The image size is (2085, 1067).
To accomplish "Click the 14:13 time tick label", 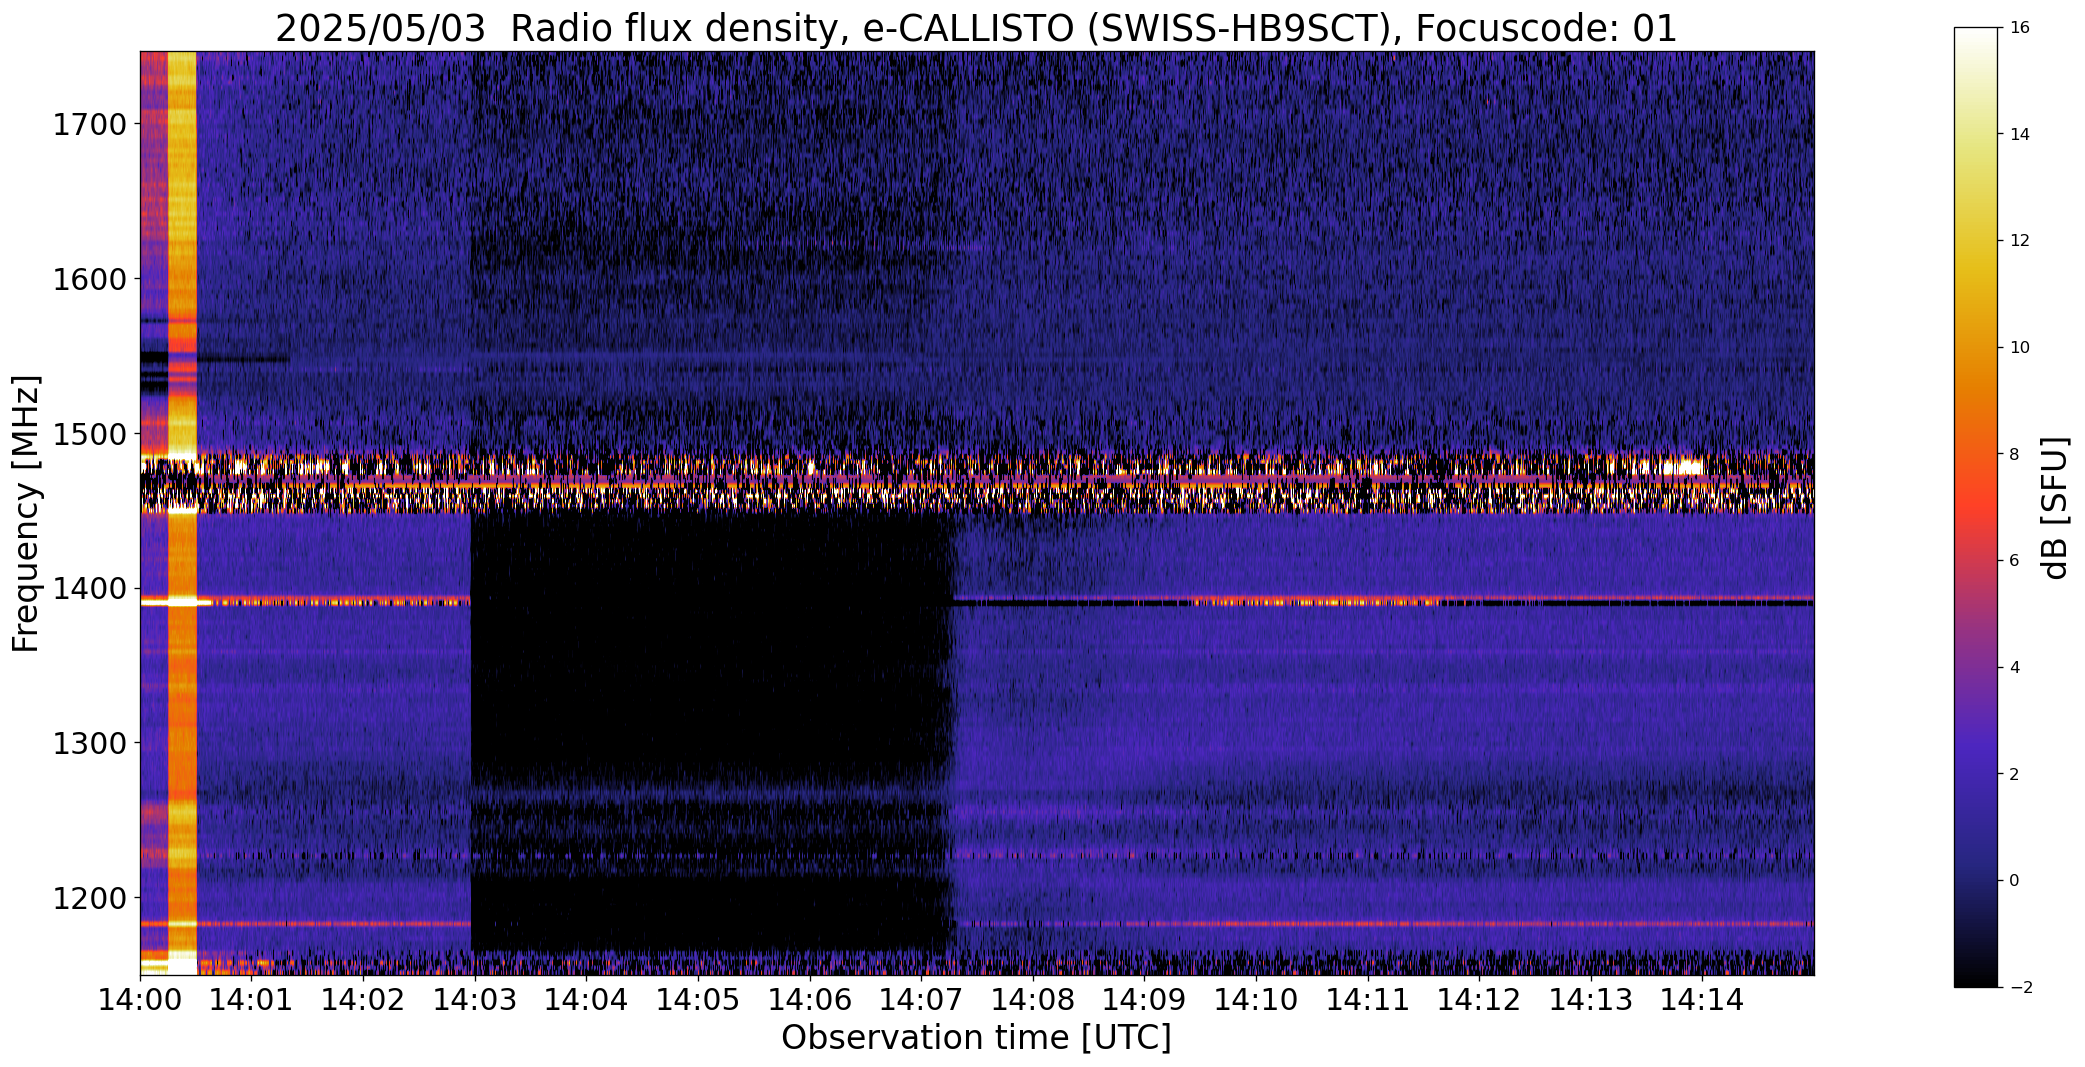I will pos(1592,999).
